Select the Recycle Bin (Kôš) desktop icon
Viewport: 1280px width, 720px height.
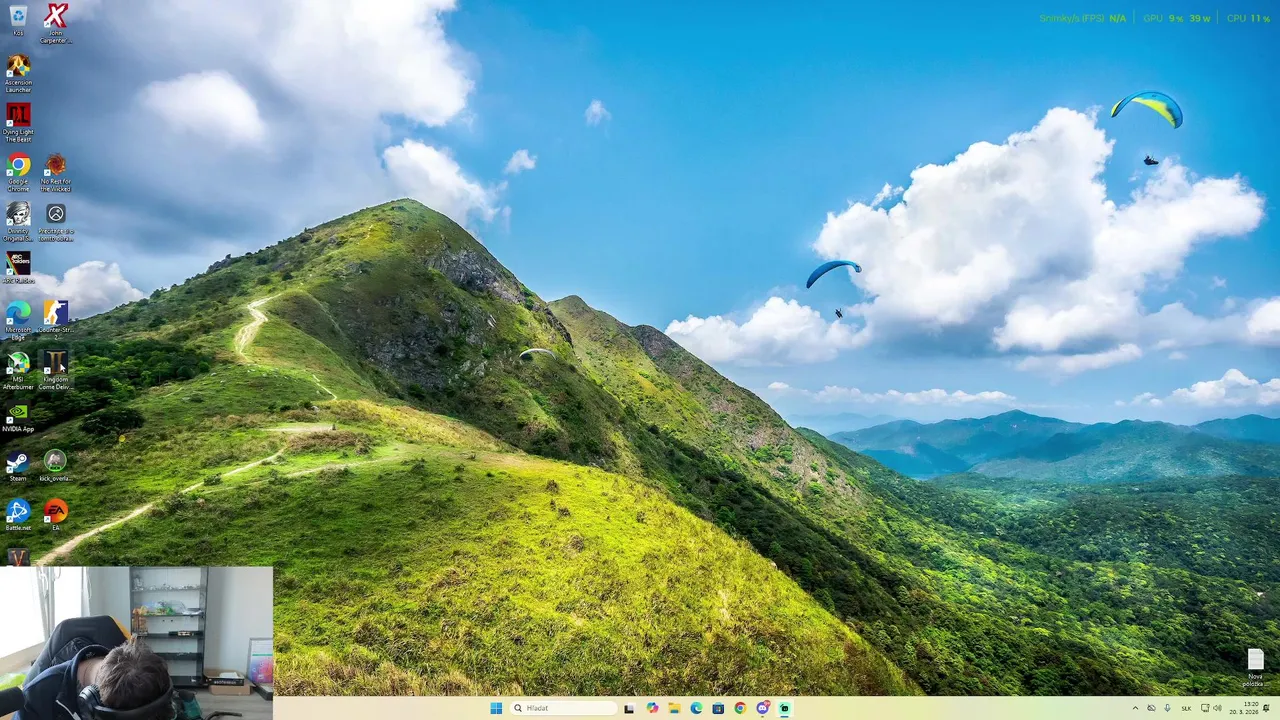[18, 21]
